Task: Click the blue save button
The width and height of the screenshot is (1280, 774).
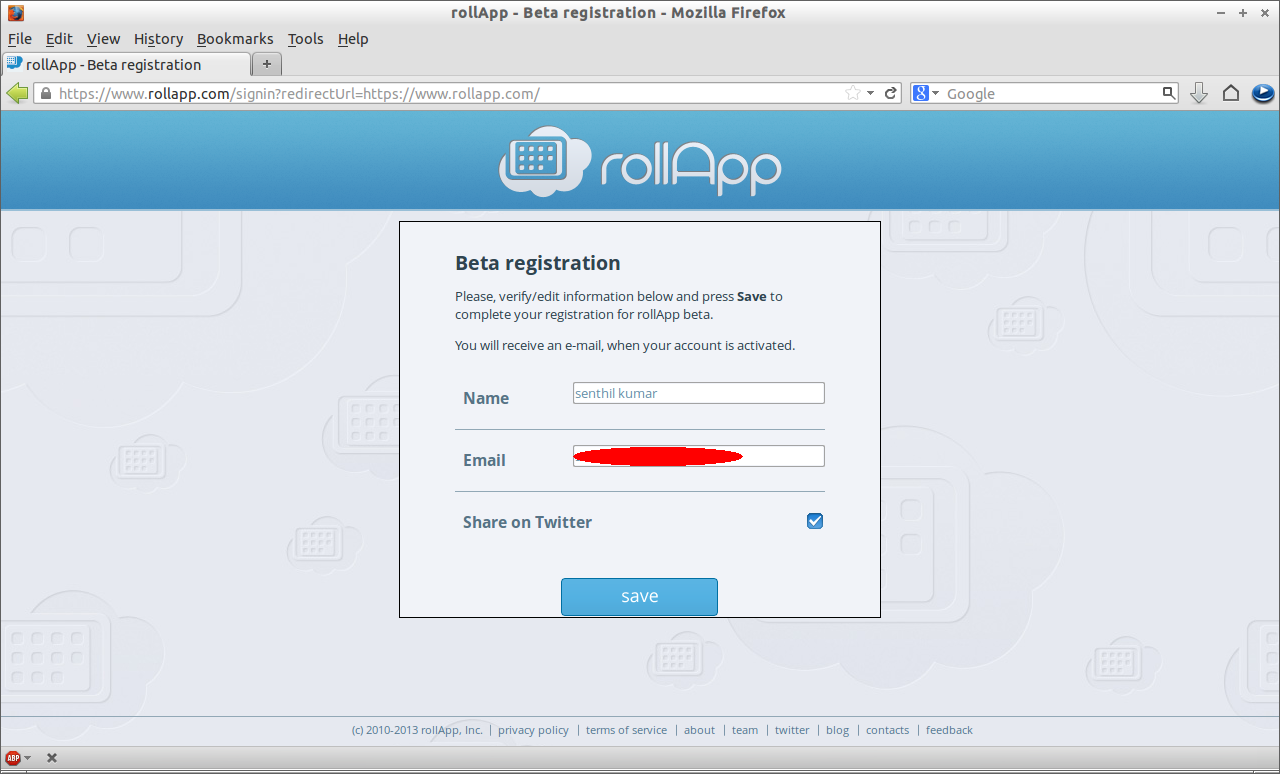Action: (x=639, y=596)
